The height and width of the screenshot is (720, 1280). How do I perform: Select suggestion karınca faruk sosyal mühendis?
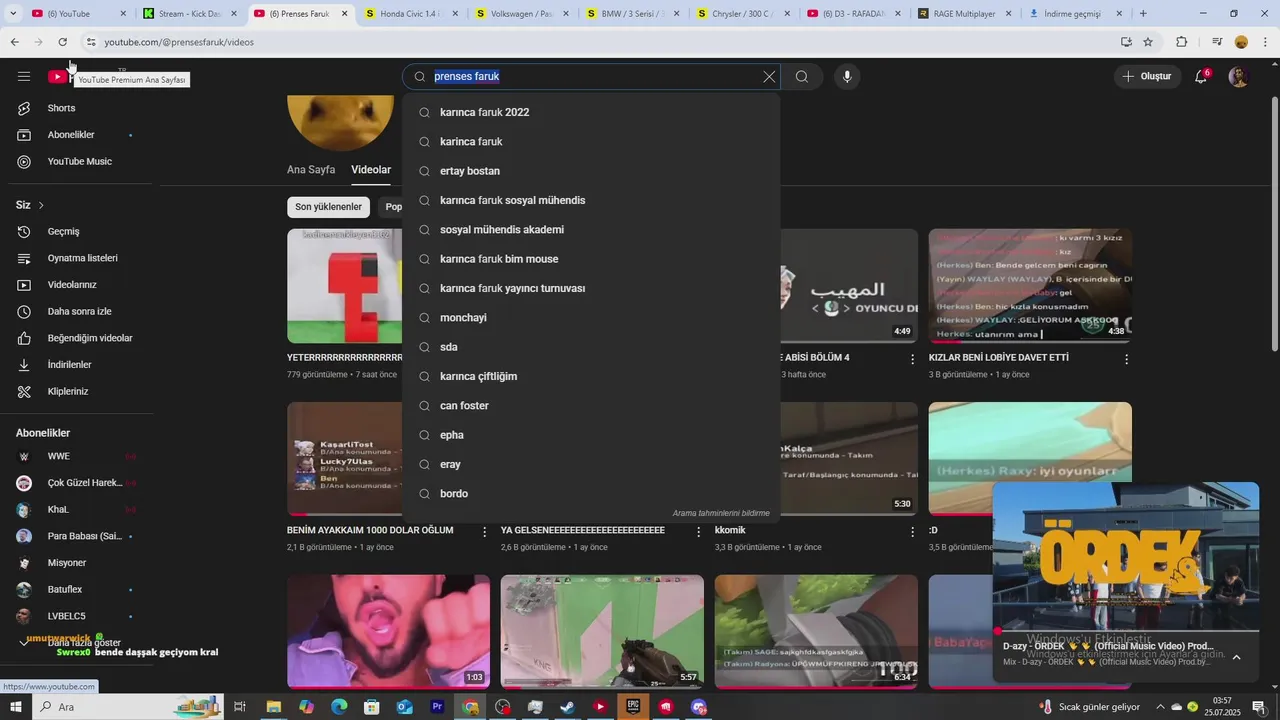coord(591,200)
